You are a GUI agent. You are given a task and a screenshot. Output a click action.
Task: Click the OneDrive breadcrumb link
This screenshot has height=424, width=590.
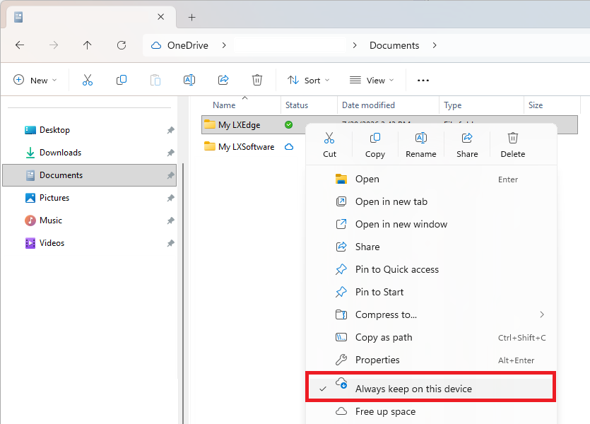pyautogui.click(x=187, y=46)
